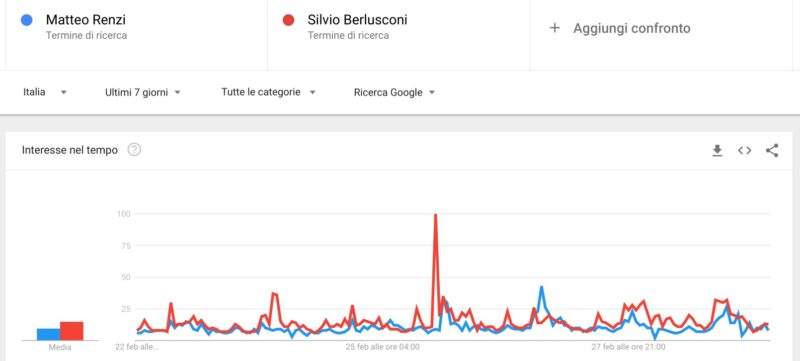Click the plus icon to add comparison
The width and height of the screenshot is (800, 361).
(x=555, y=28)
